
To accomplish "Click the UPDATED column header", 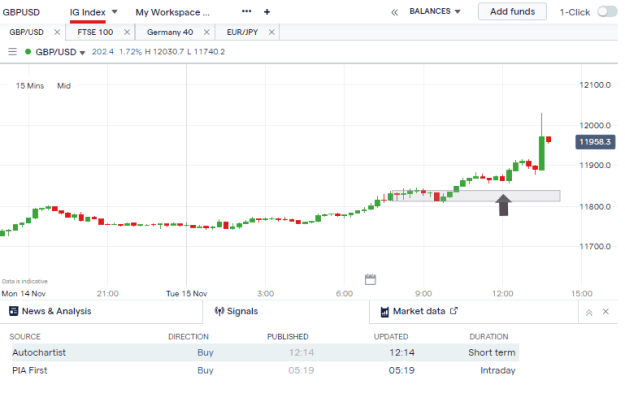I will pyautogui.click(x=391, y=337).
